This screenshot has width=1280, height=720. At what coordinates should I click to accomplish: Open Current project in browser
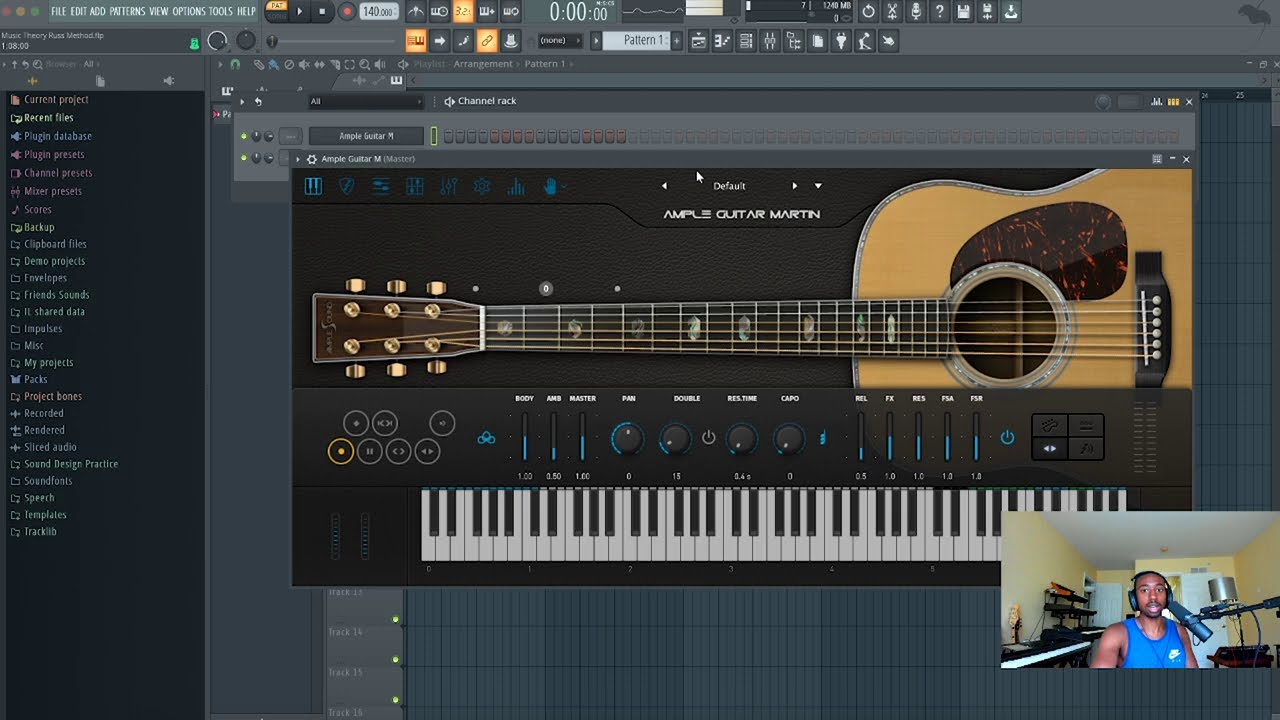pyautogui.click(x=56, y=100)
